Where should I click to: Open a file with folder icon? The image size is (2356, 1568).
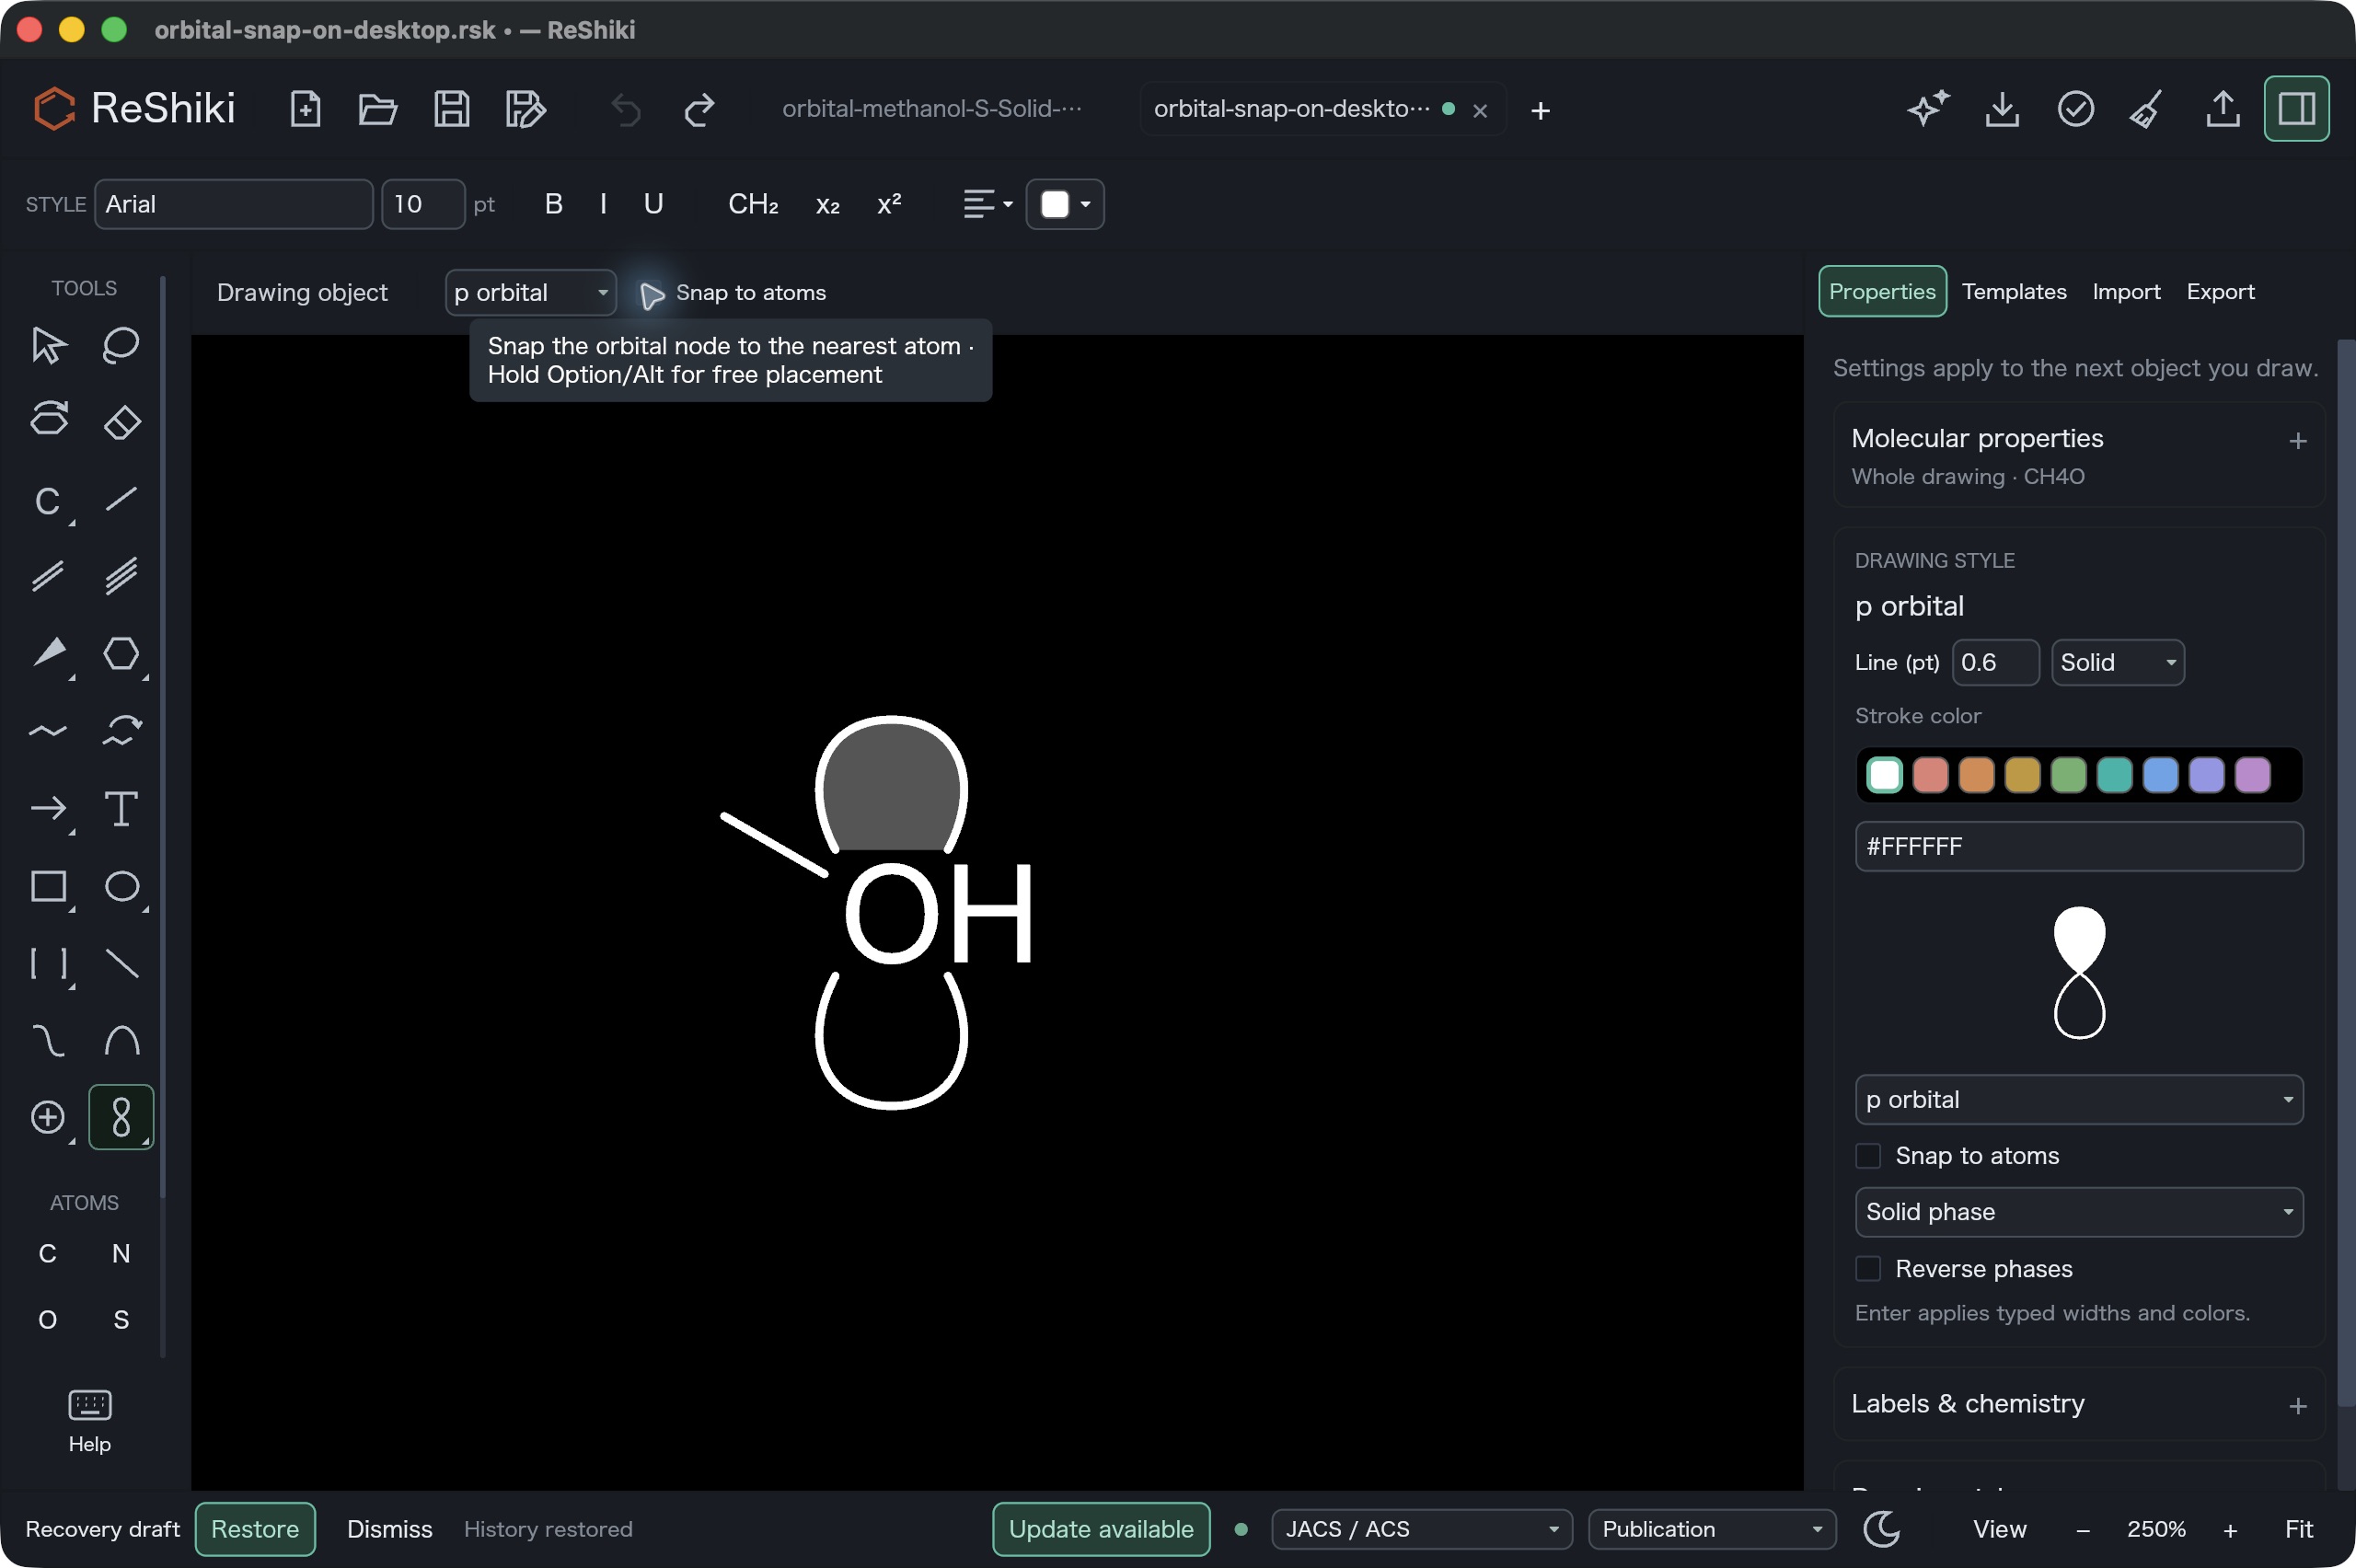click(x=378, y=109)
